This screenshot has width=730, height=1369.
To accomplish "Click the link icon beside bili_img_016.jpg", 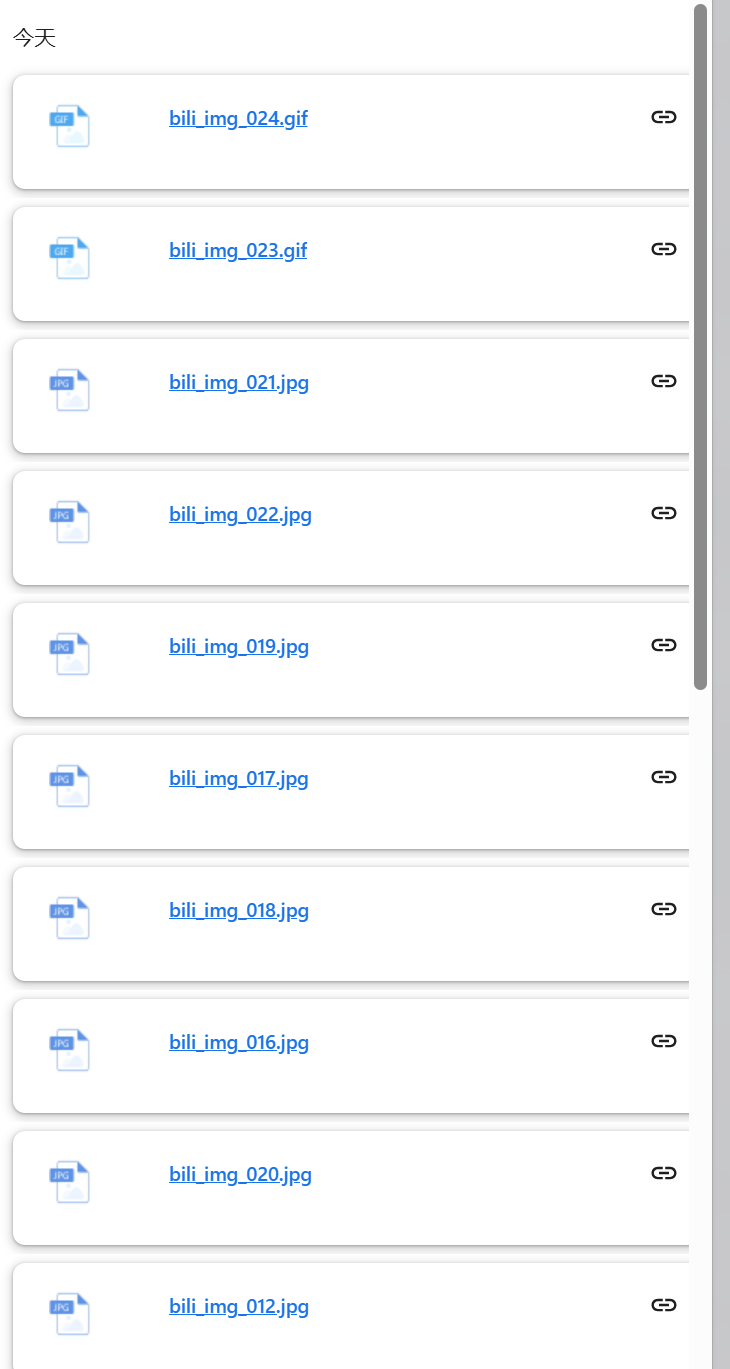I will coord(664,1041).
